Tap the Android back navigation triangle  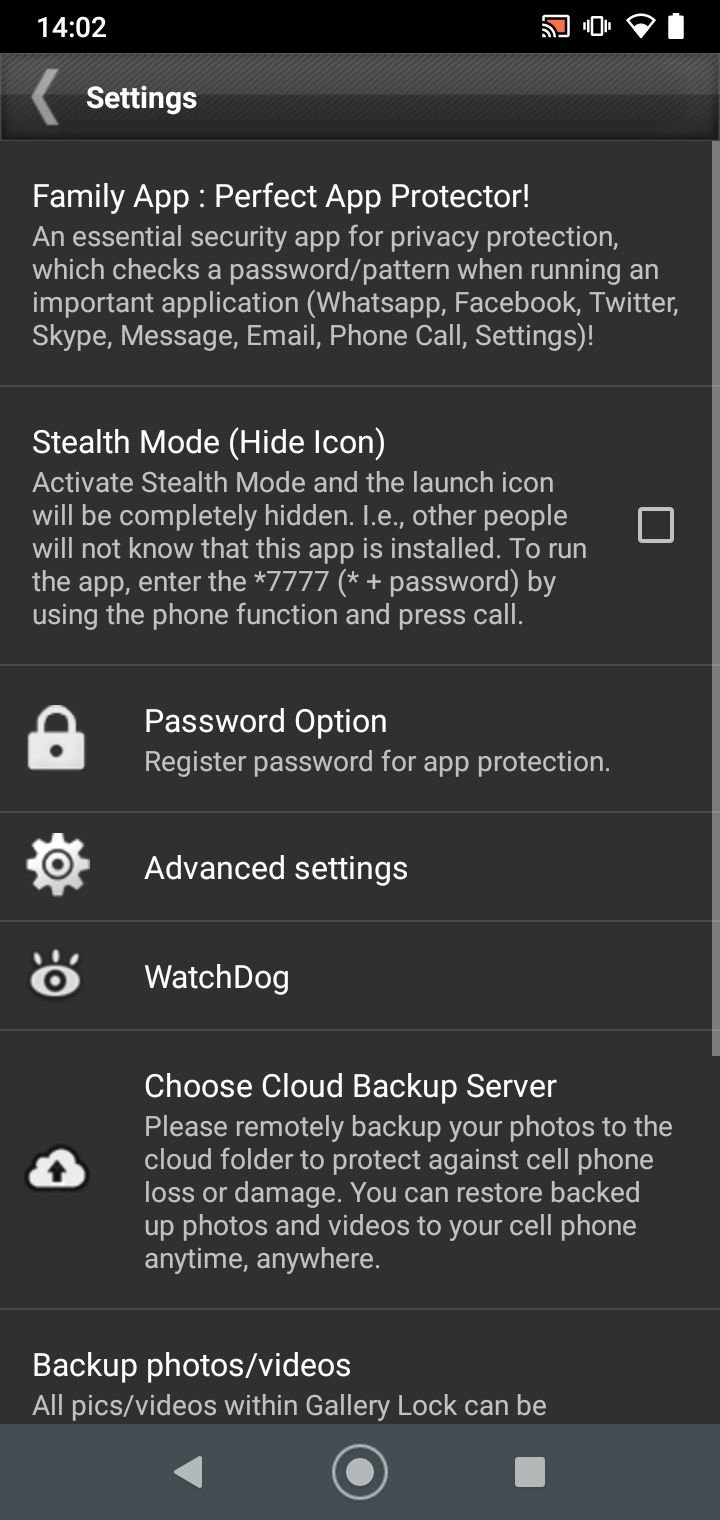[188, 1471]
